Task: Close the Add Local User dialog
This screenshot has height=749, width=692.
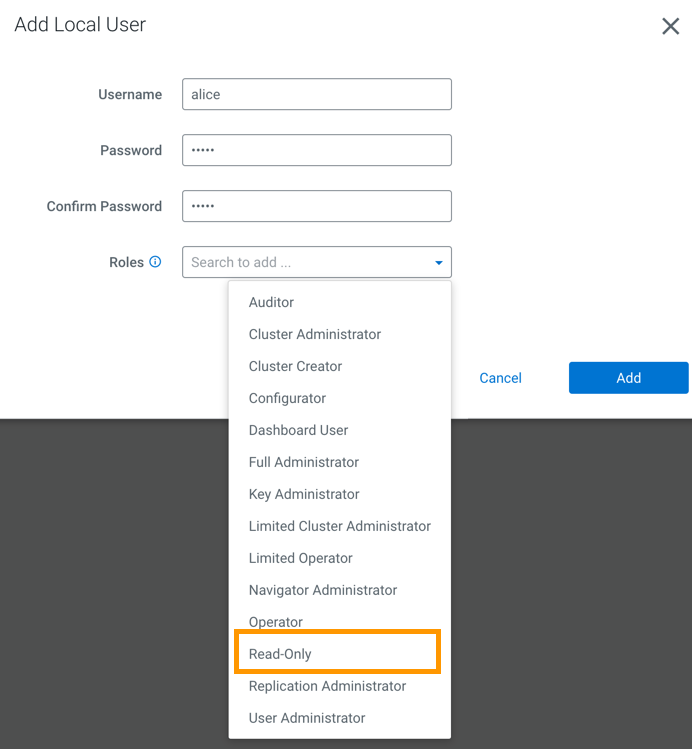Action: tap(671, 26)
